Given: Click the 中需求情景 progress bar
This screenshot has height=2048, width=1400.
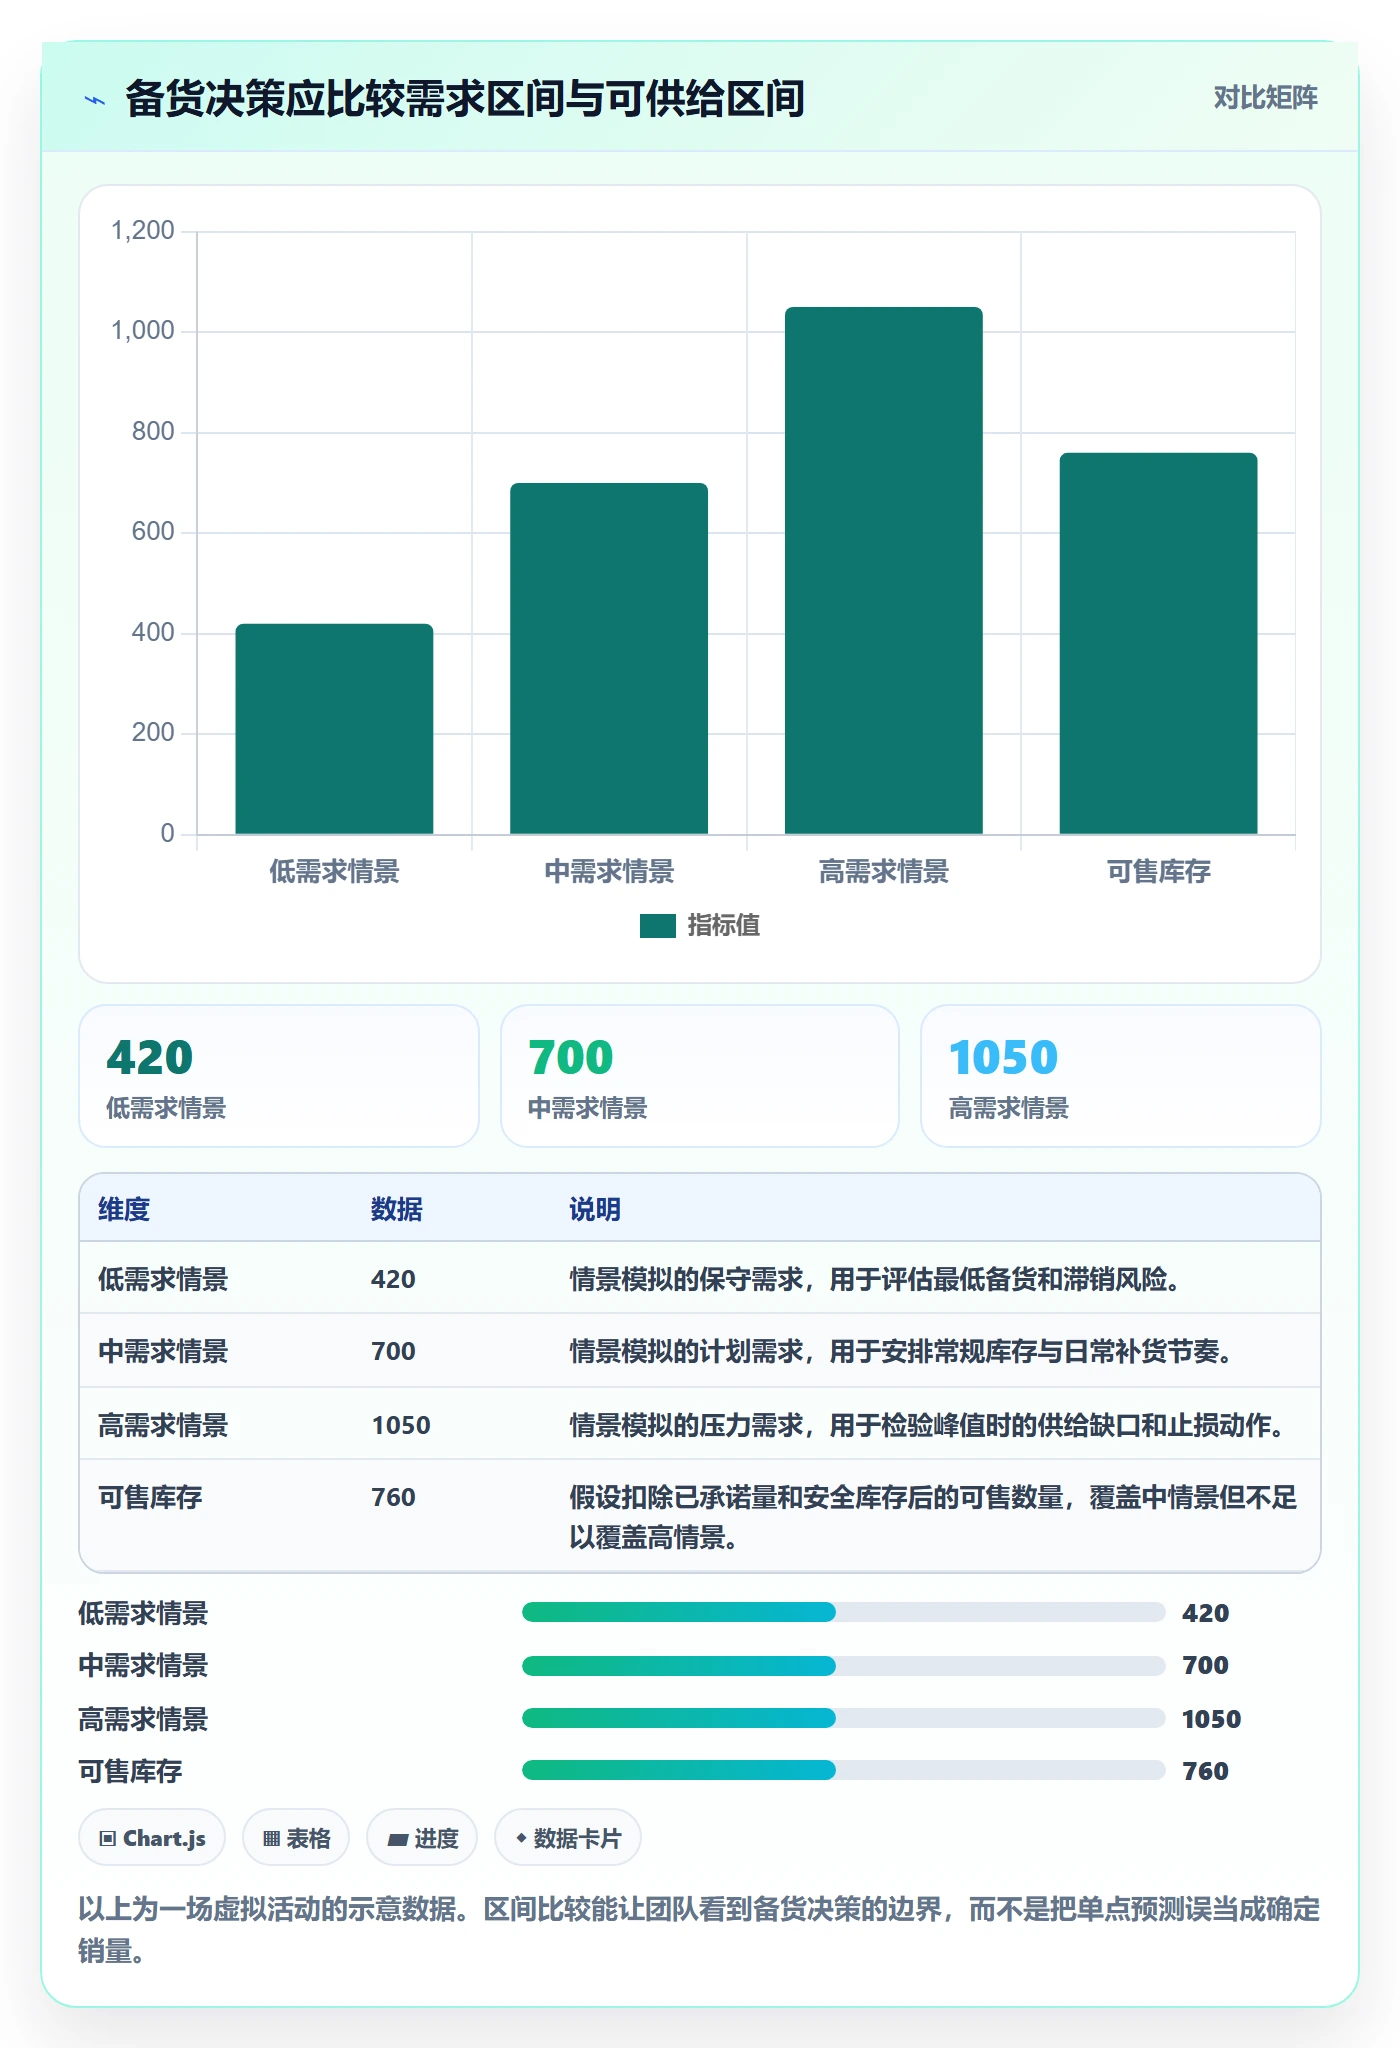Looking at the screenshot, I should pos(844,1665).
